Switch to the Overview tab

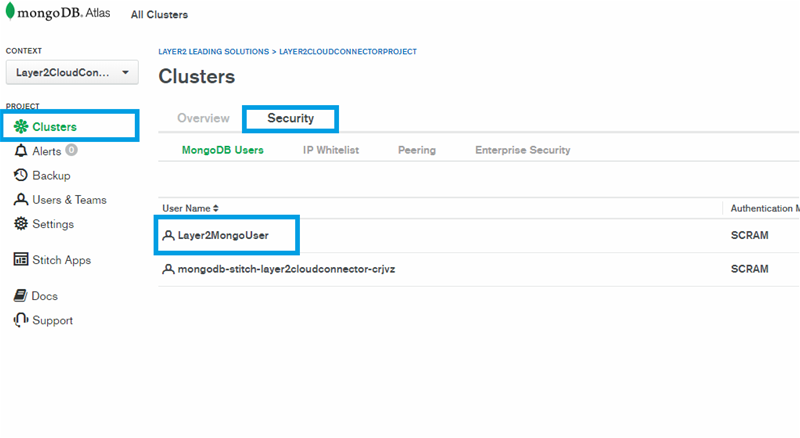point(203,118)
